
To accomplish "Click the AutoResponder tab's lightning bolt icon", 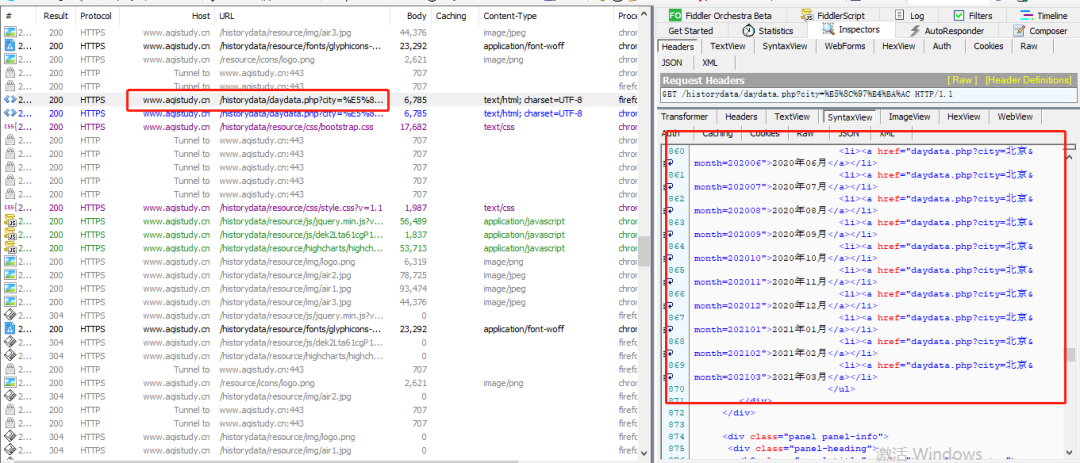I will (915, 30).
